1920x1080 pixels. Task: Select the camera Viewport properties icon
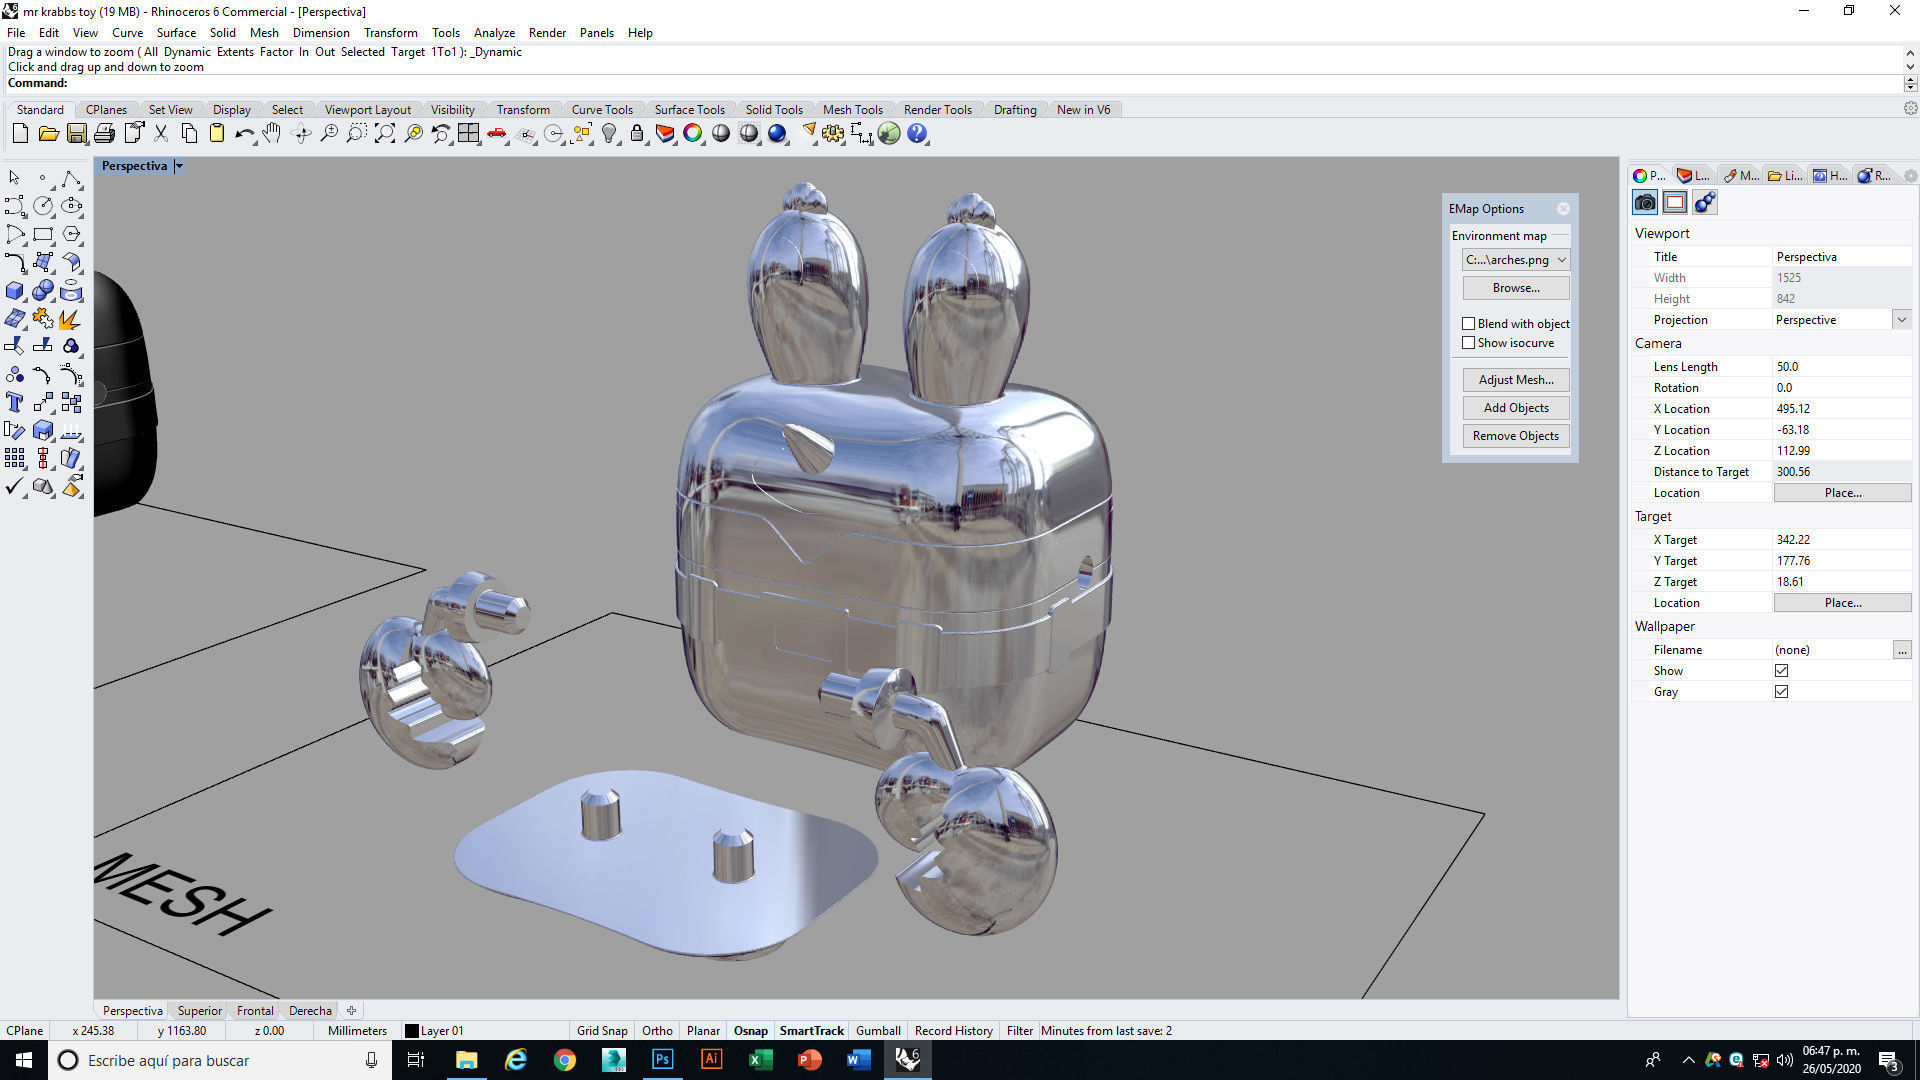coord(1645,202)
